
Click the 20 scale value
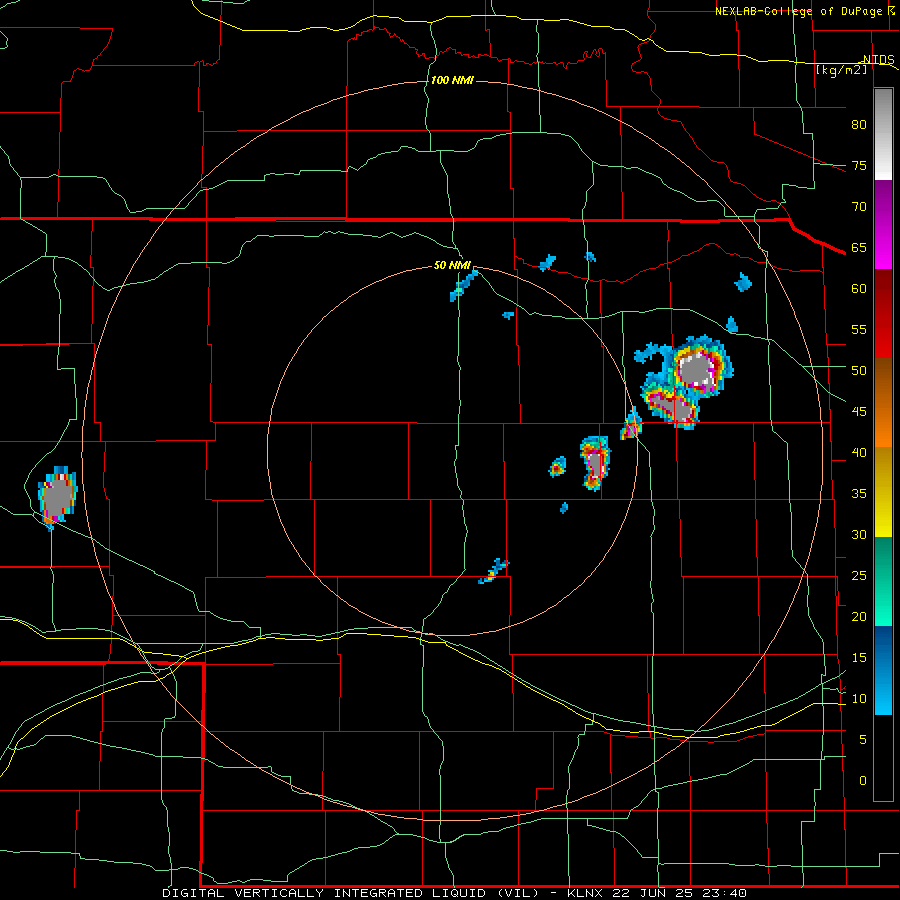click(859, 616)
